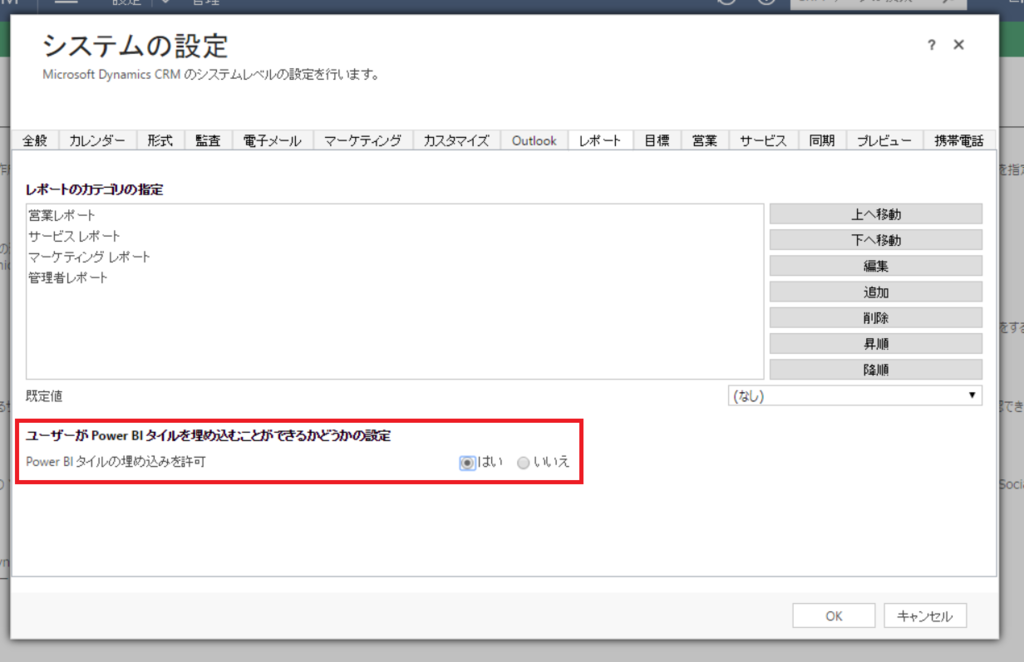Click the キャンセル button
Screen dimensions: 1024x662
click(925, 616)
